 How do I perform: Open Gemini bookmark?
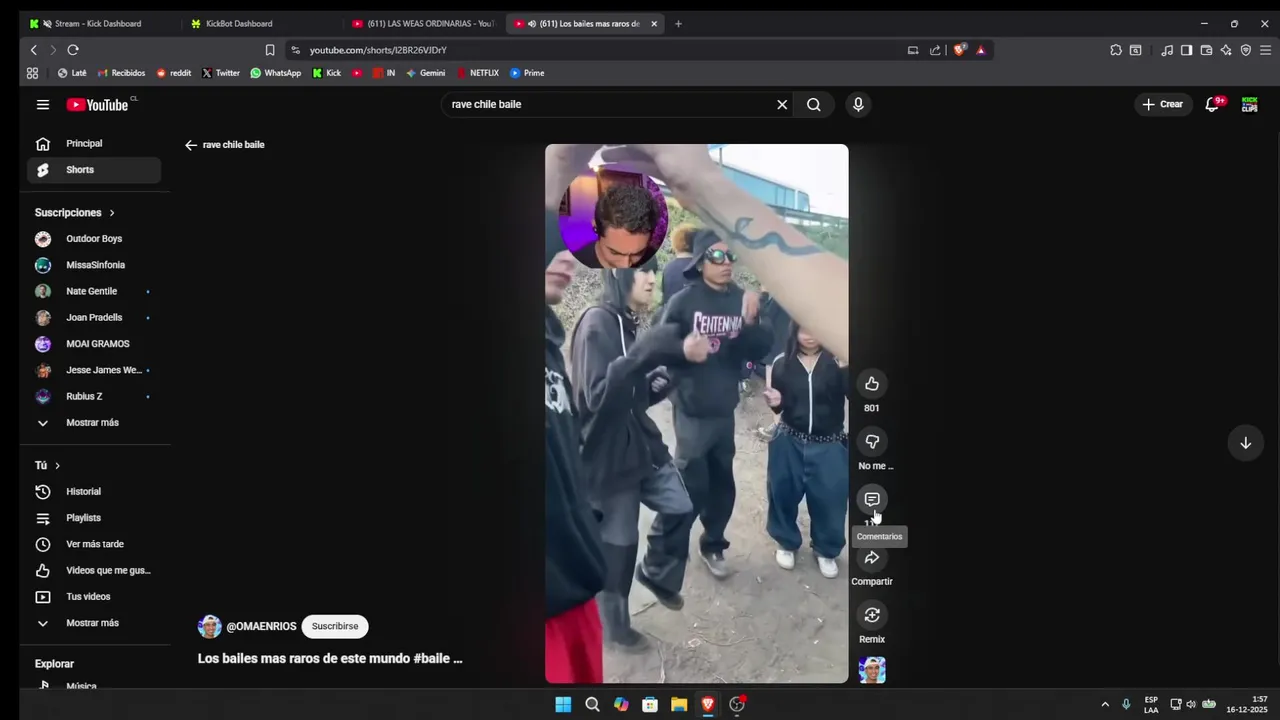pyautogui.click(x=425, y=73)
